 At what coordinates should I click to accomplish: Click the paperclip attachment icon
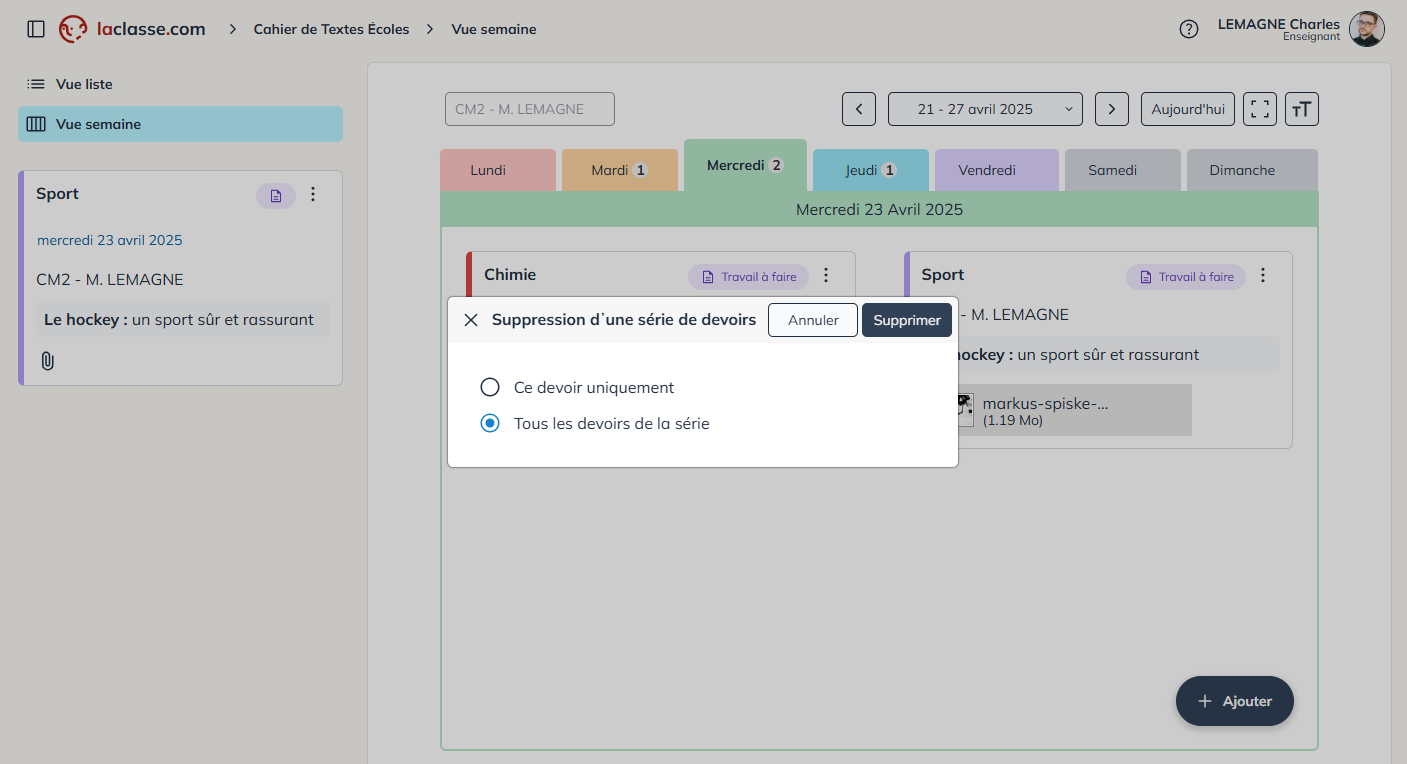click(x=47, y=361)
